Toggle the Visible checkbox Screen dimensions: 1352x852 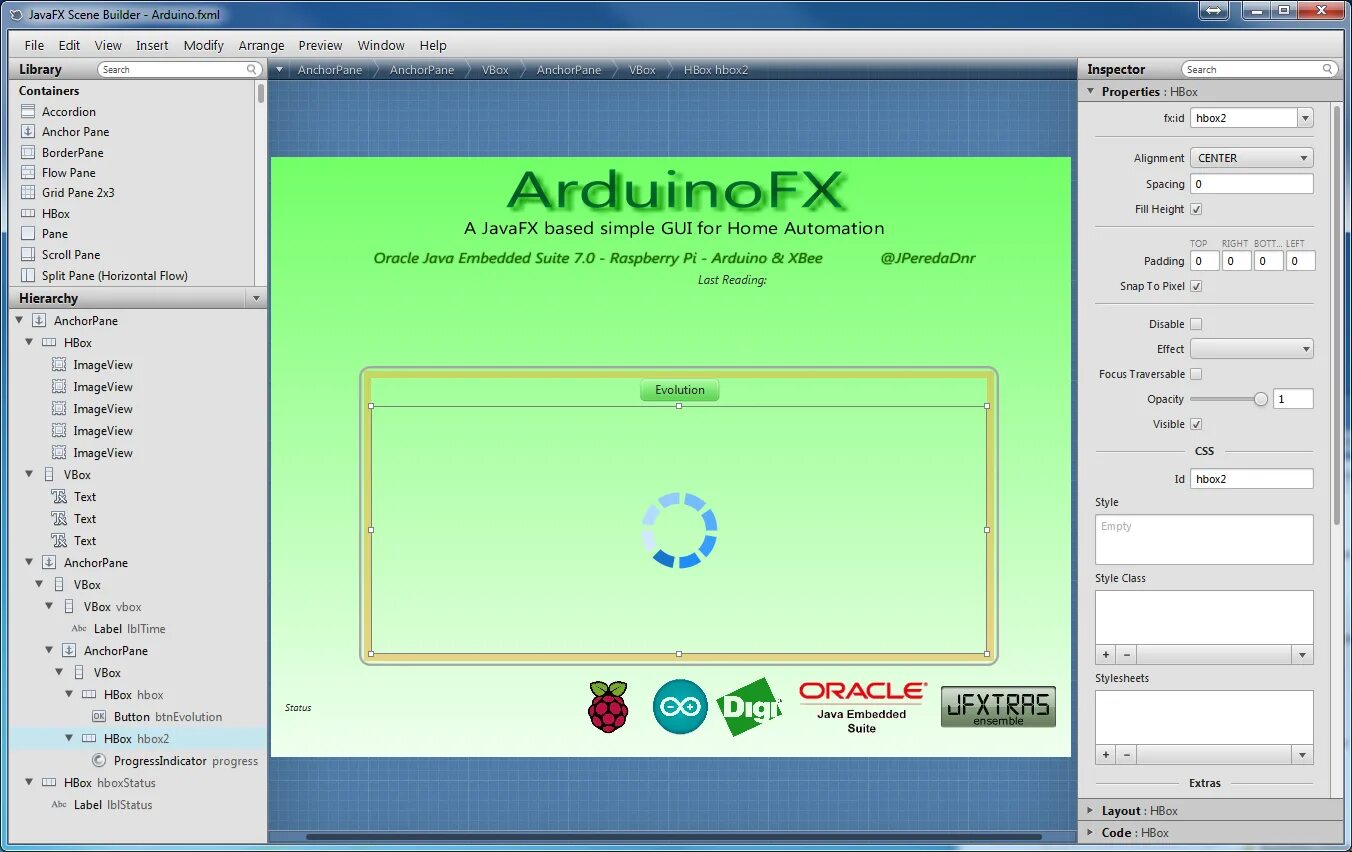point(1196,424)
